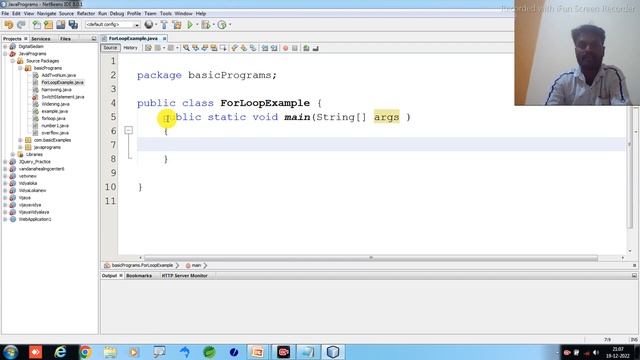This screenshot has height=360, width=640.
Task: Open the Window menu
Action: click(183, 13)
